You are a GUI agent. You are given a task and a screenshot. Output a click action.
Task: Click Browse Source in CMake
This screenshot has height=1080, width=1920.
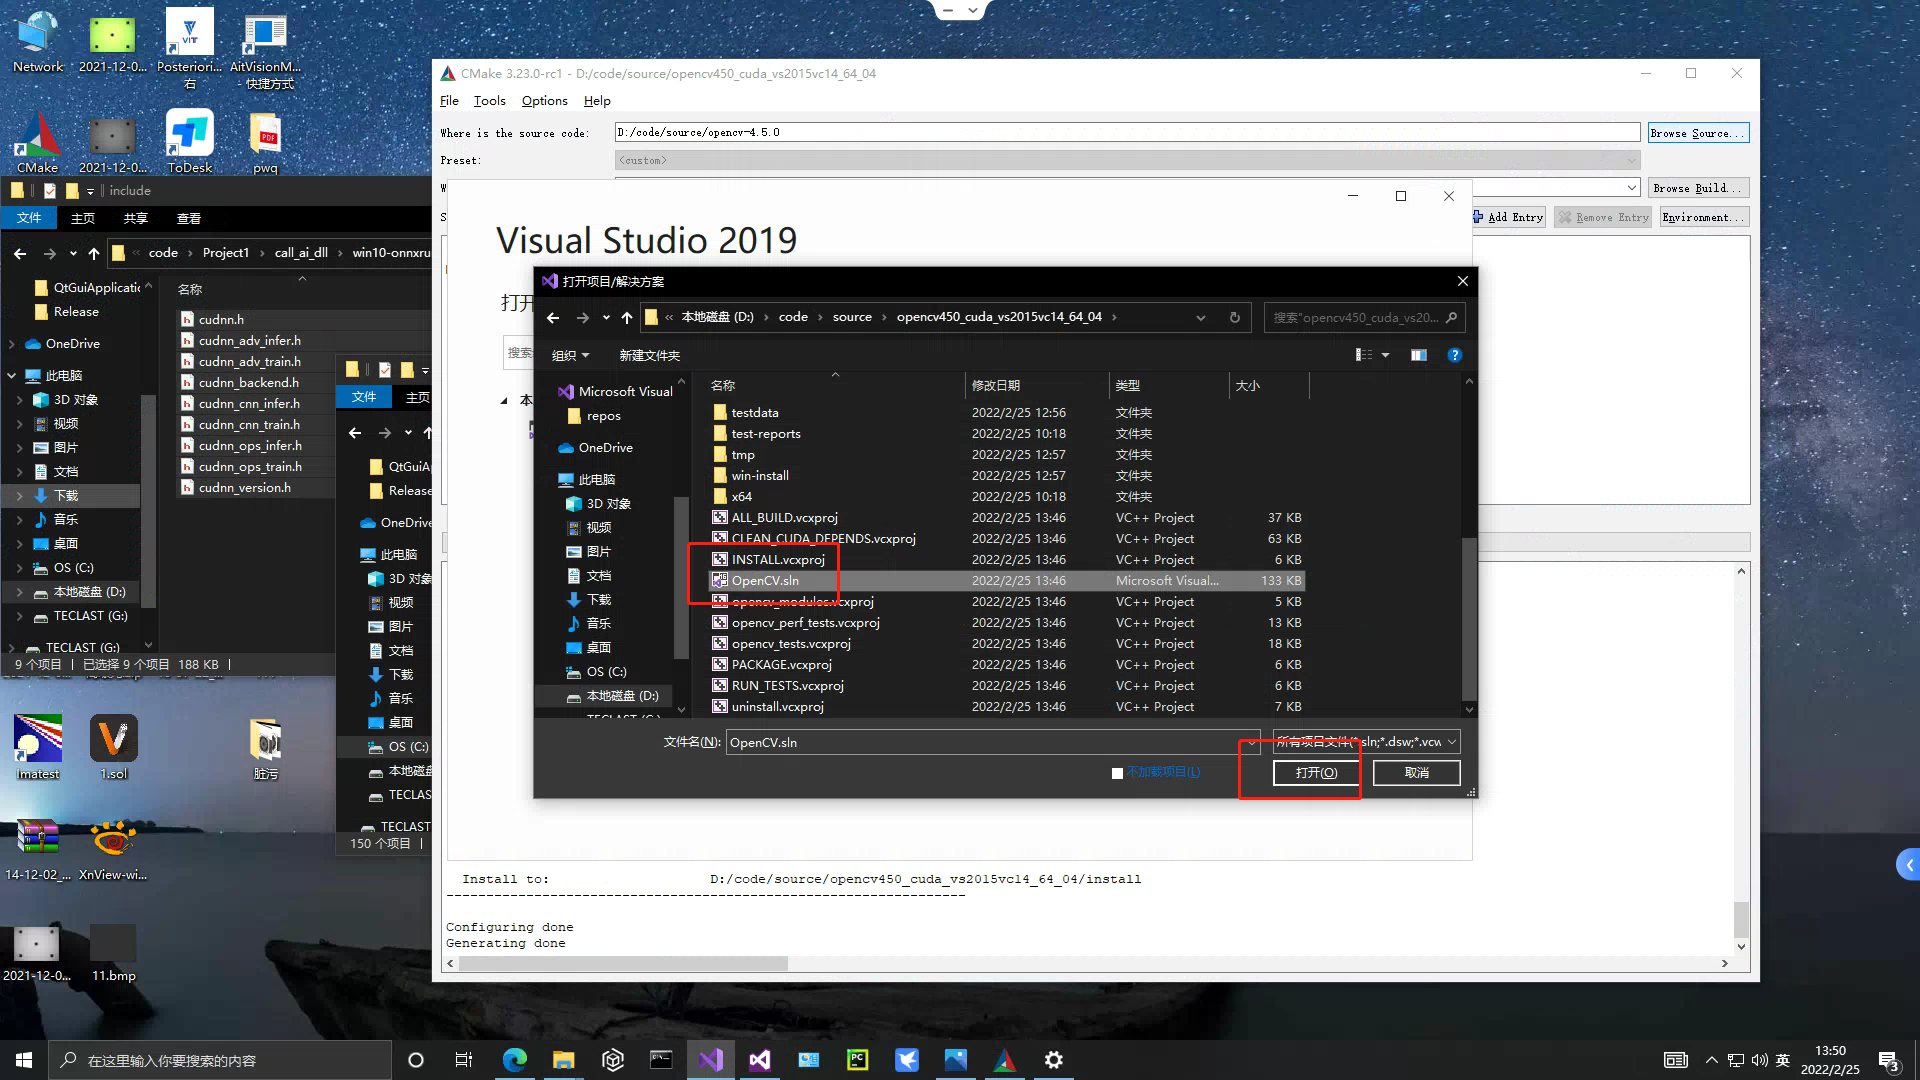point(1698,132)
